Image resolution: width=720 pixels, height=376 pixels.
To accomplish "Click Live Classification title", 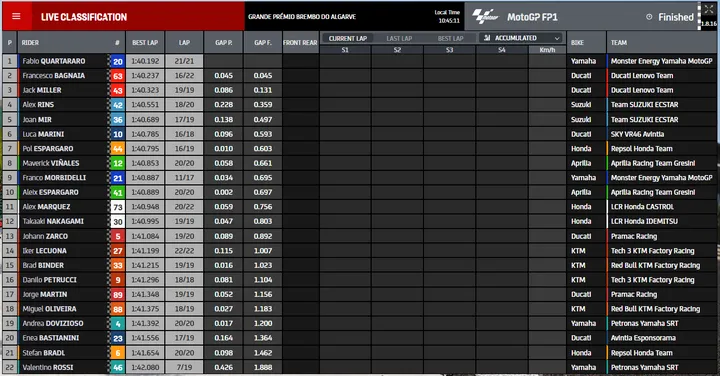I will pyautogui.click(x=84, y=17).
